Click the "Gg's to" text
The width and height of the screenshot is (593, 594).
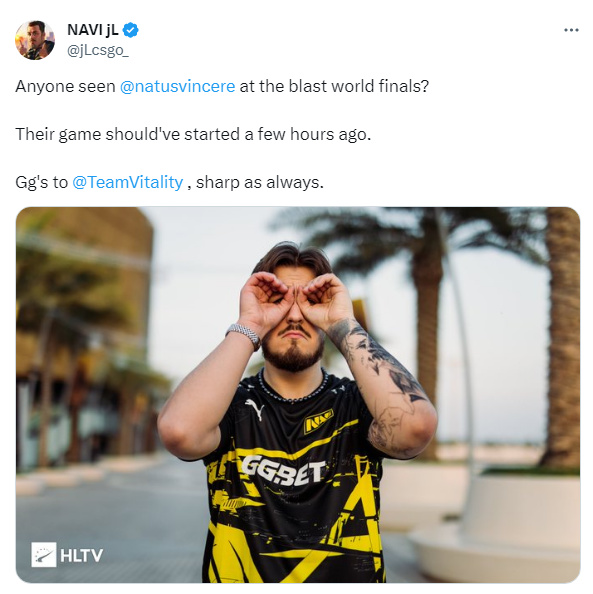[42, 183]
